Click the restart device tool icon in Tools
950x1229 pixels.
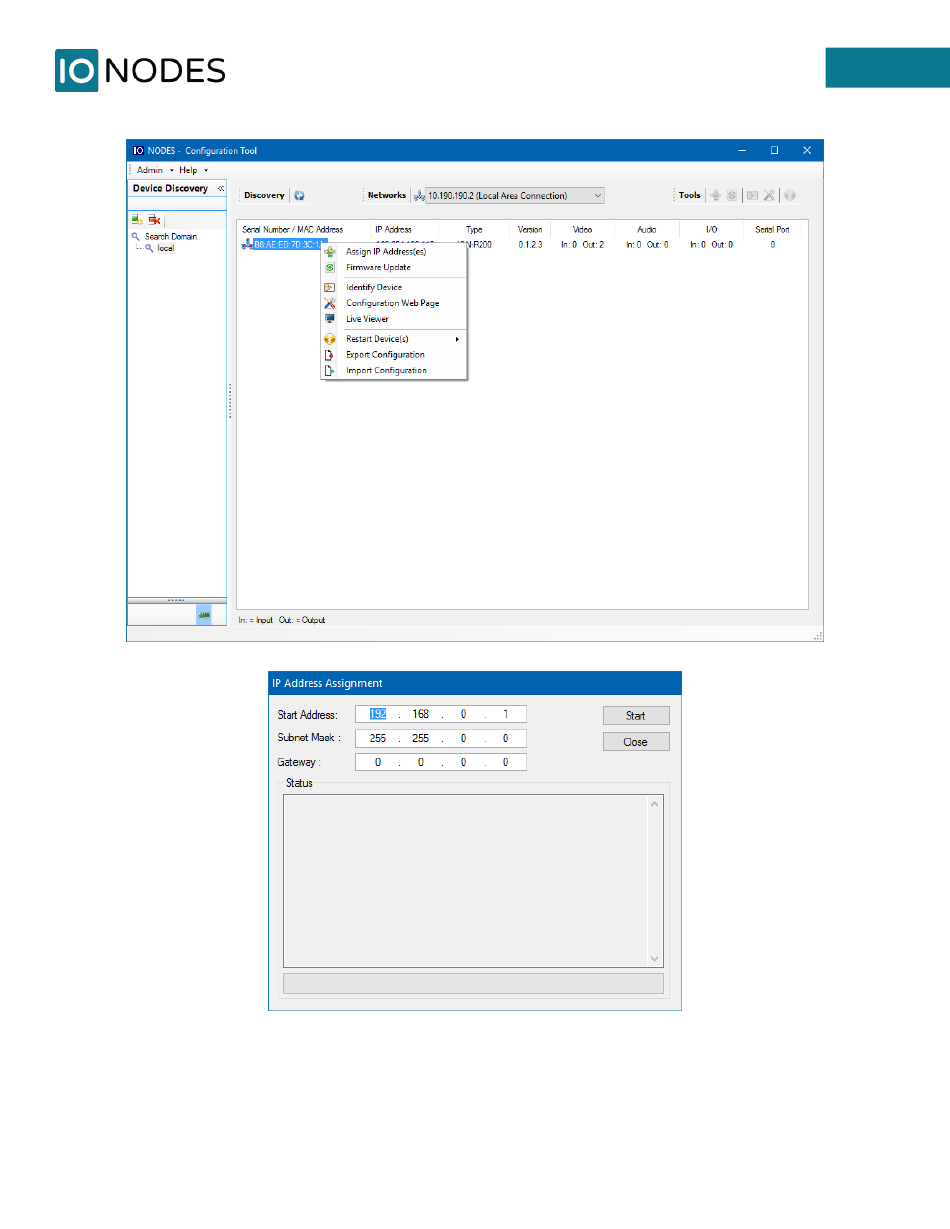coord(789,196)
